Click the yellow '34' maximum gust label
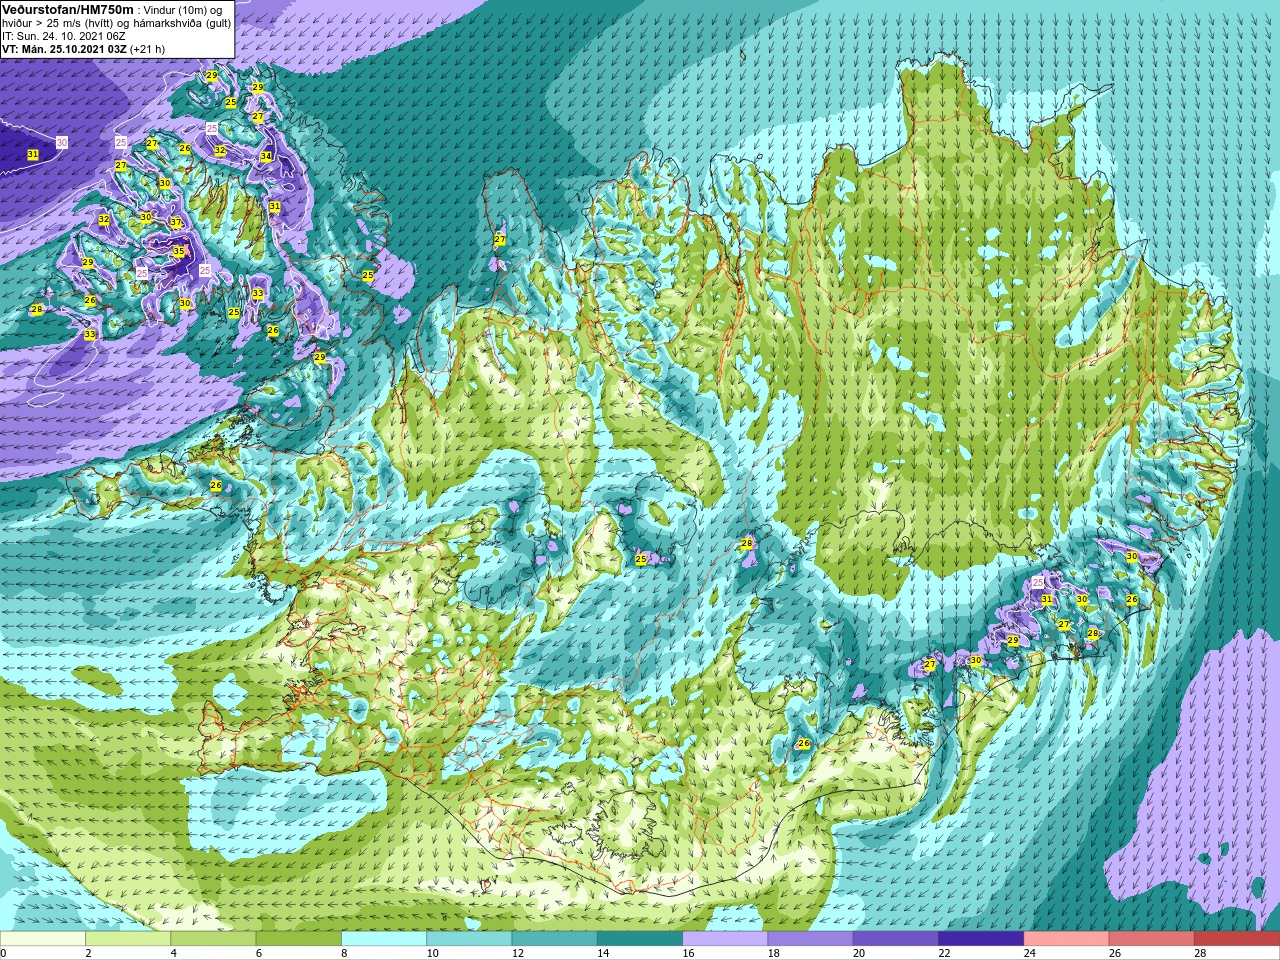Image resolution: width=1280 pixels, height=960 pixels. tap(266, 157)
